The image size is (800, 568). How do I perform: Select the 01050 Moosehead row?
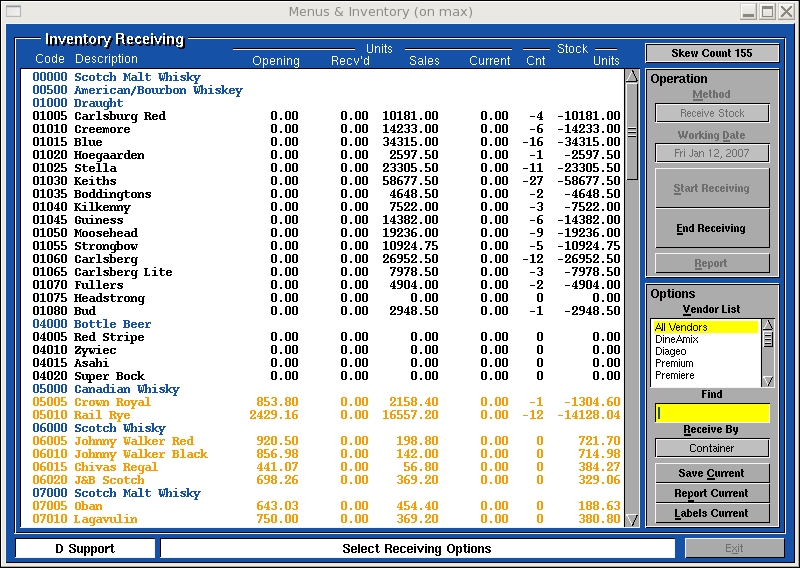coord(322,233)
